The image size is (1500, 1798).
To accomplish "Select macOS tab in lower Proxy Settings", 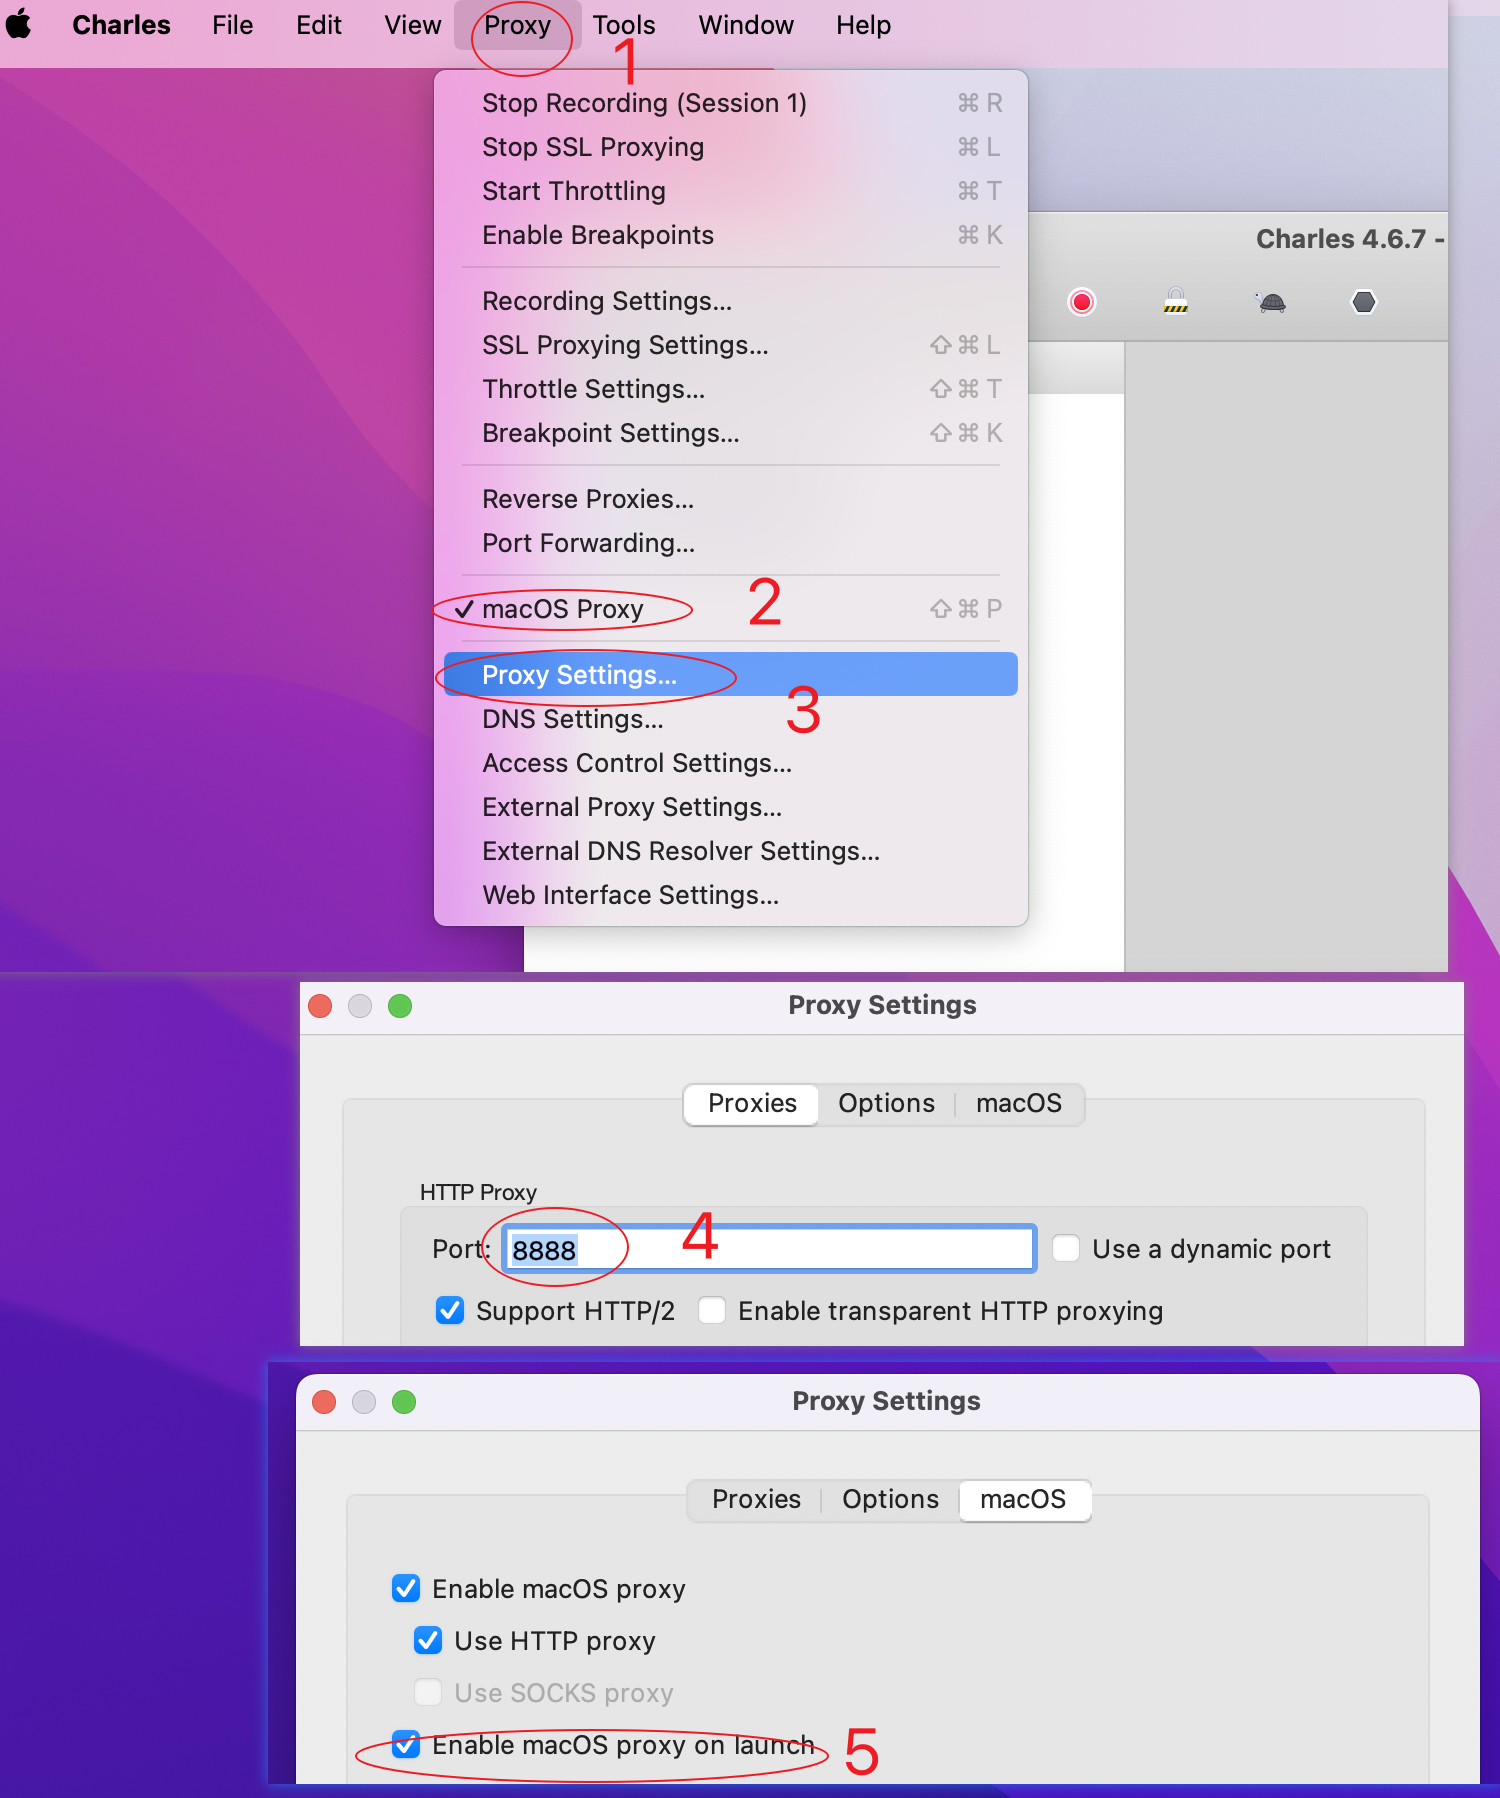I will point(1023,1500).
